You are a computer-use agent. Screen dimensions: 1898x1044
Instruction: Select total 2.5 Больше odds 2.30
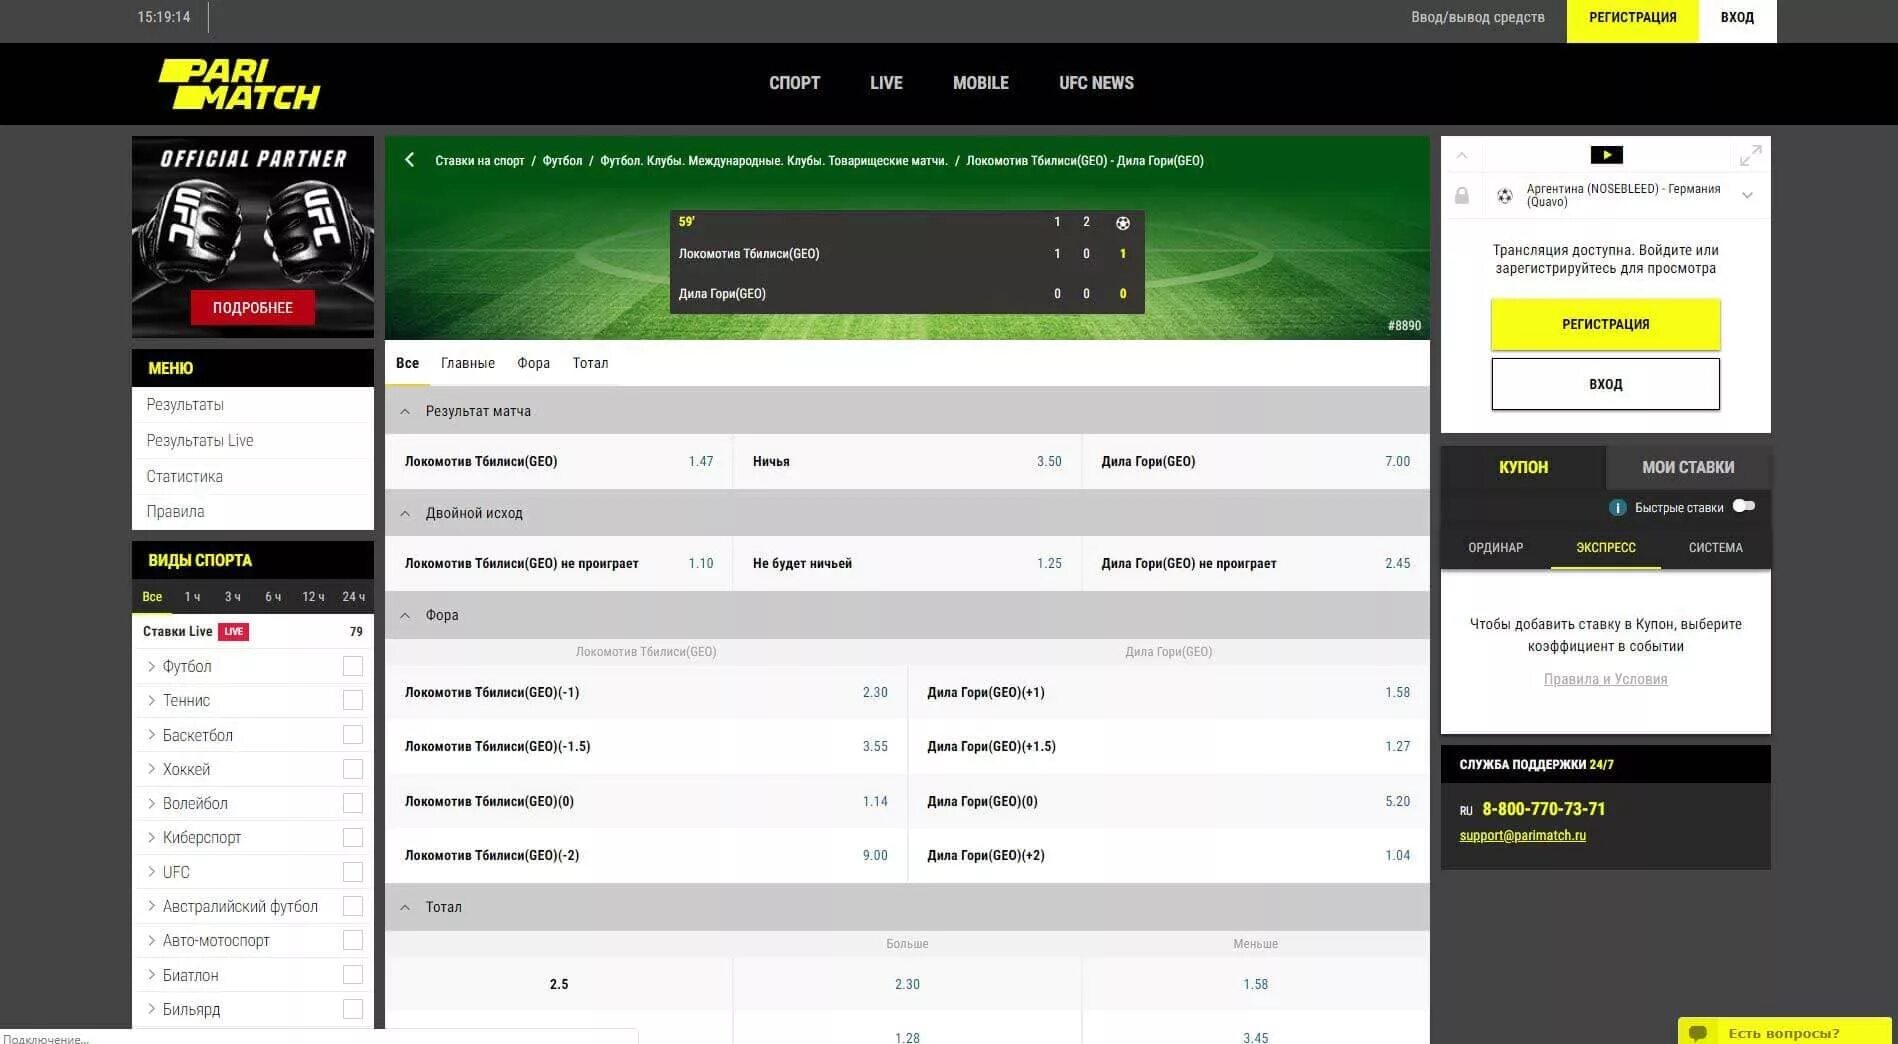coord(907,984)
